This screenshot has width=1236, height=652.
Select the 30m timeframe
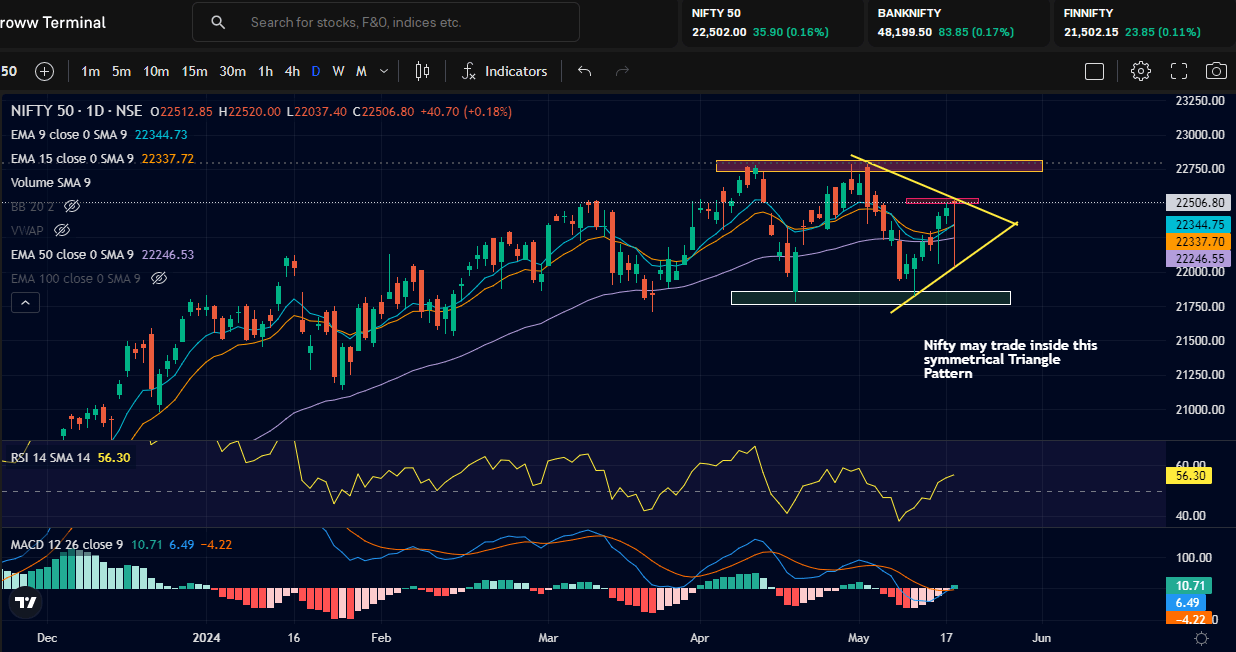pos(232,71)
